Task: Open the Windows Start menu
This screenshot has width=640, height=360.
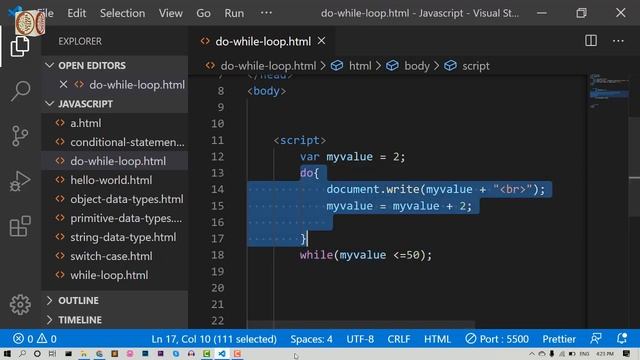Action: point(7,353)
